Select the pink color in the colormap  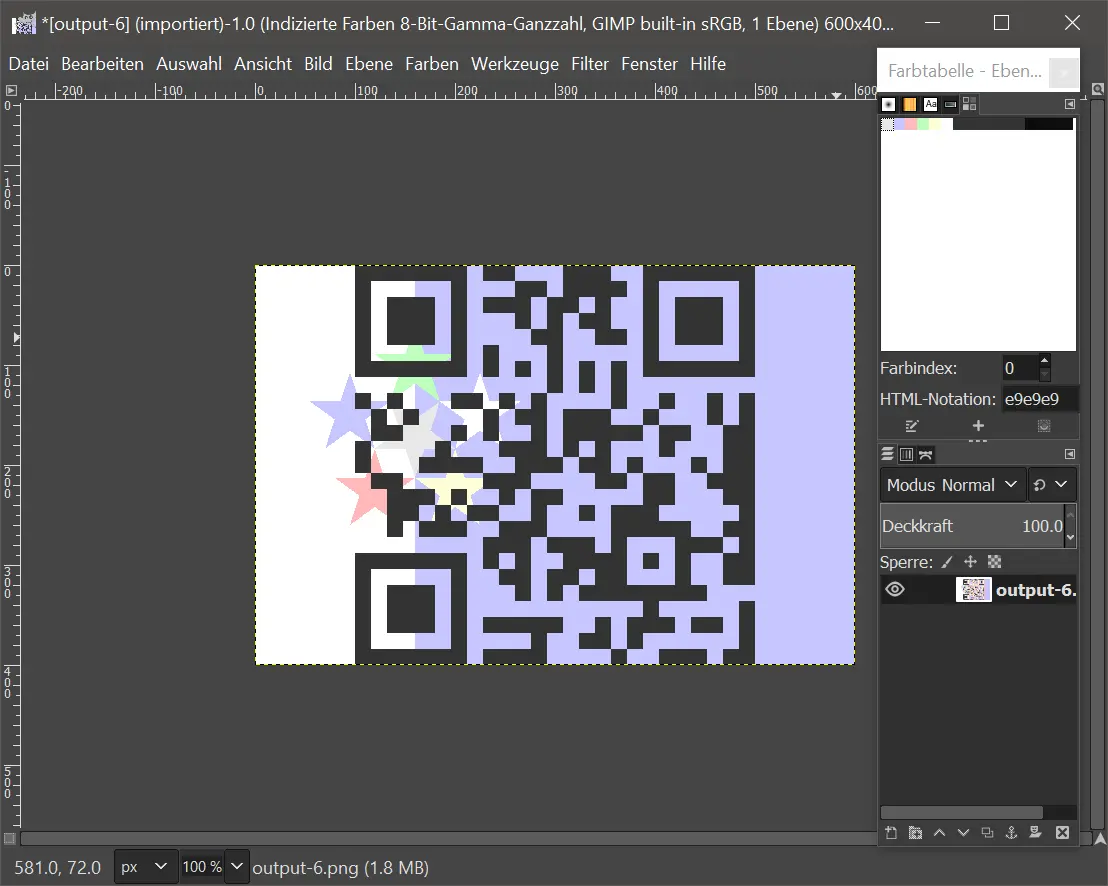tap(910, 124)
